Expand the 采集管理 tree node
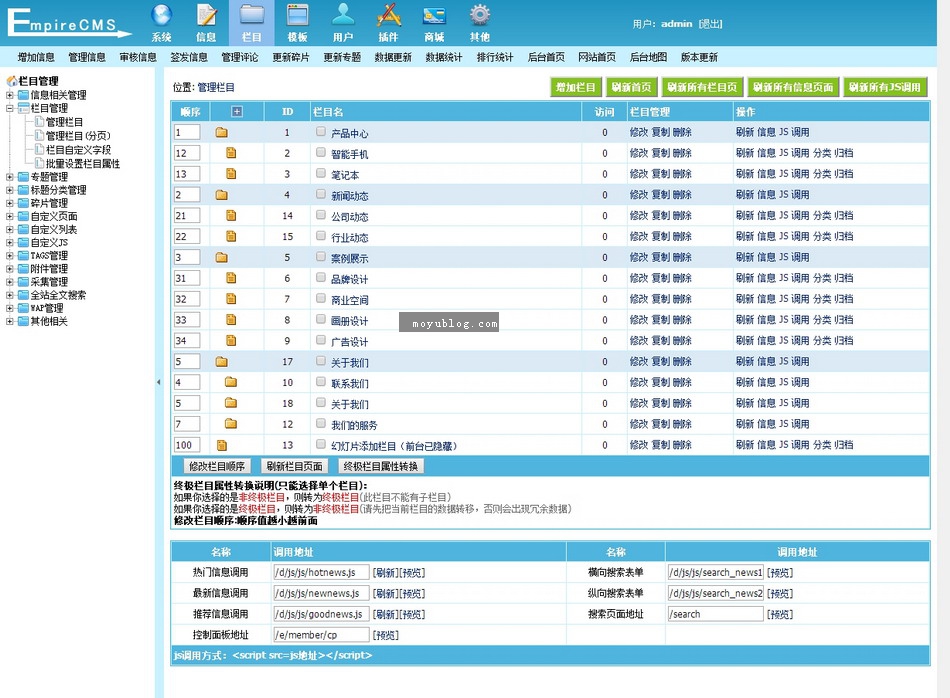950x698 pixels. coord(10,282)
